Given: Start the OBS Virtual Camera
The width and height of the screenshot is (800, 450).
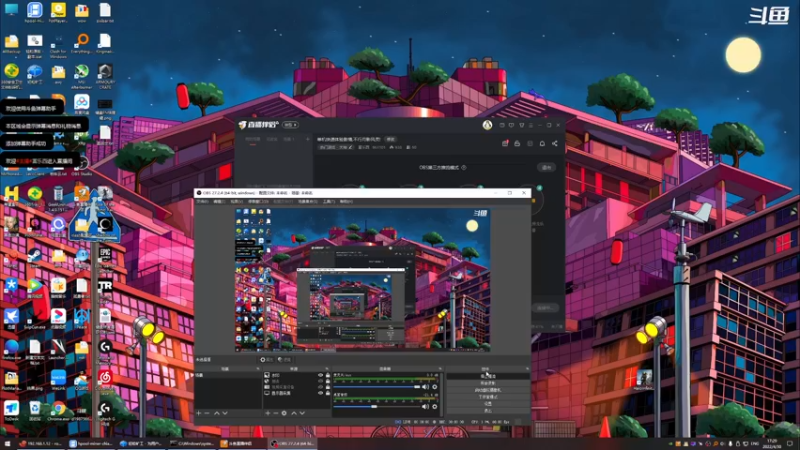Looking at the screenshot, I should 488,390.
